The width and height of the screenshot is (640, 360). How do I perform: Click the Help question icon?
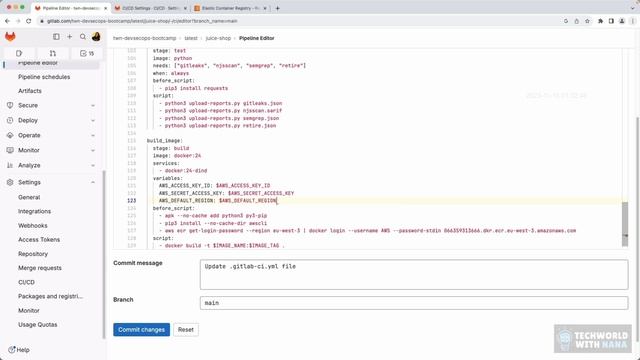tap(12, 350)
